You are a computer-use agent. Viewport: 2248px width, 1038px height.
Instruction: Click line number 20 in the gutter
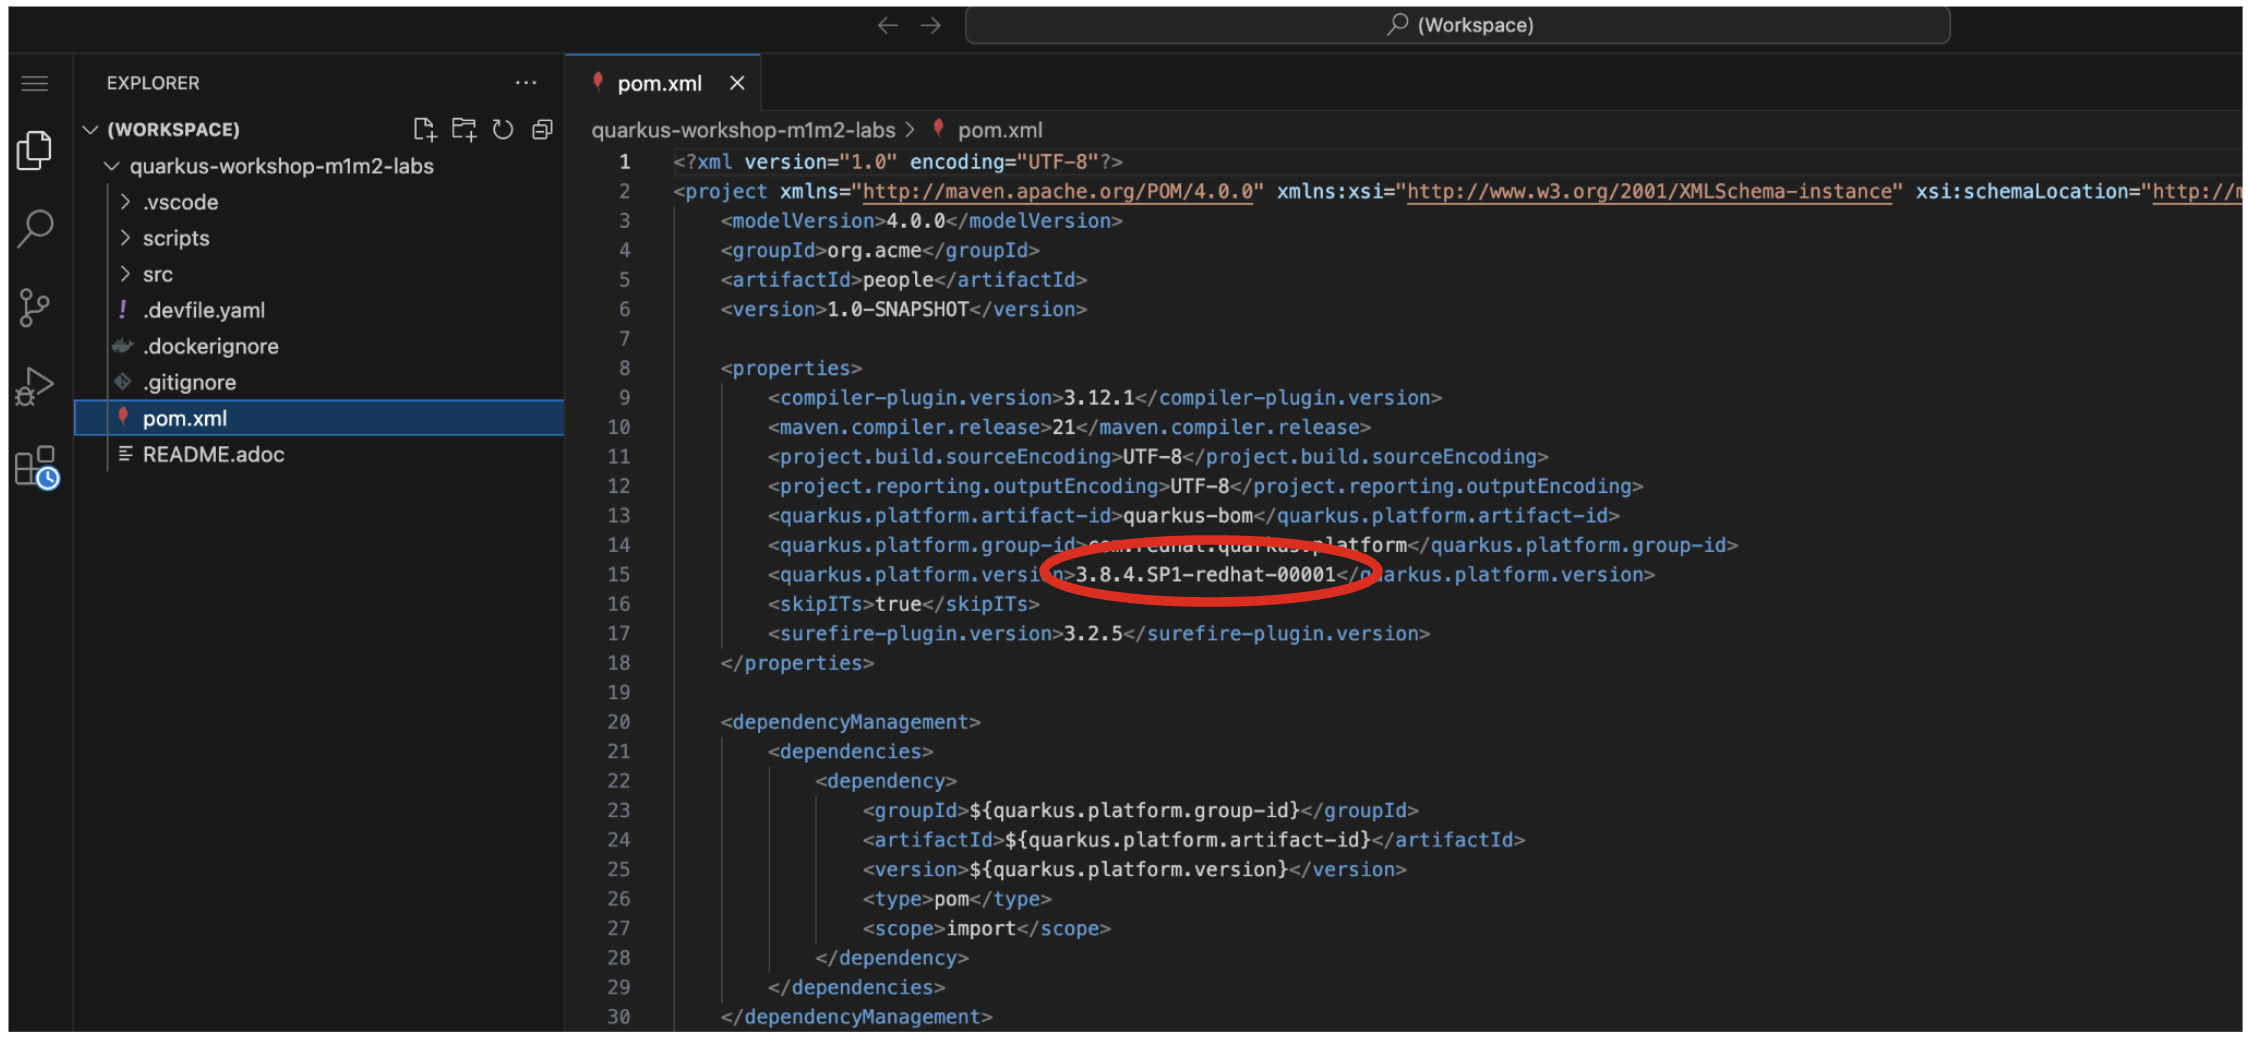[619, 722]
